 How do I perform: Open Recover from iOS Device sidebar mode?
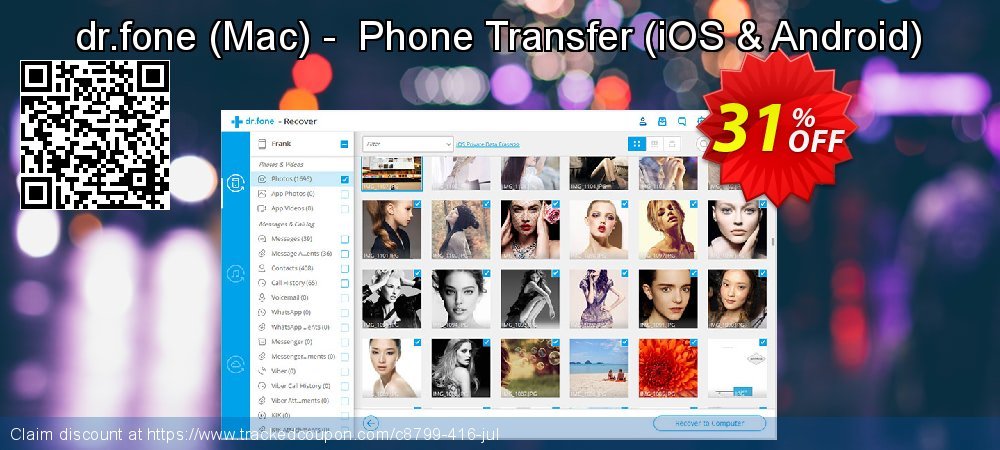(235, 184)
